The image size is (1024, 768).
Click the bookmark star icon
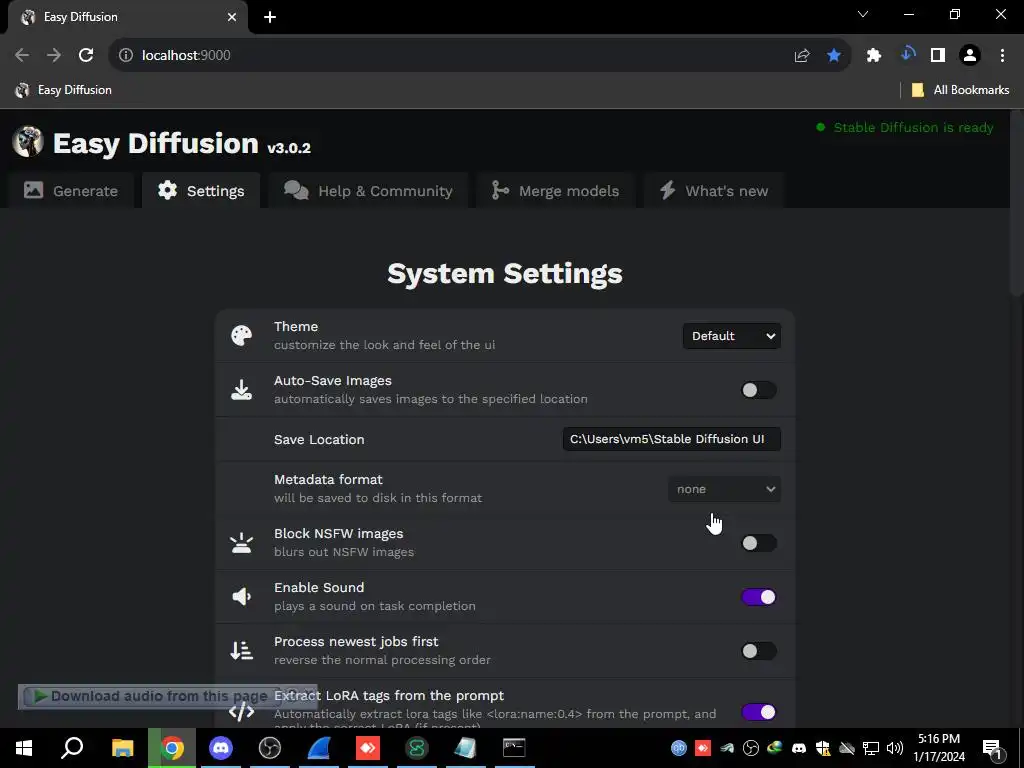point(834,55)
